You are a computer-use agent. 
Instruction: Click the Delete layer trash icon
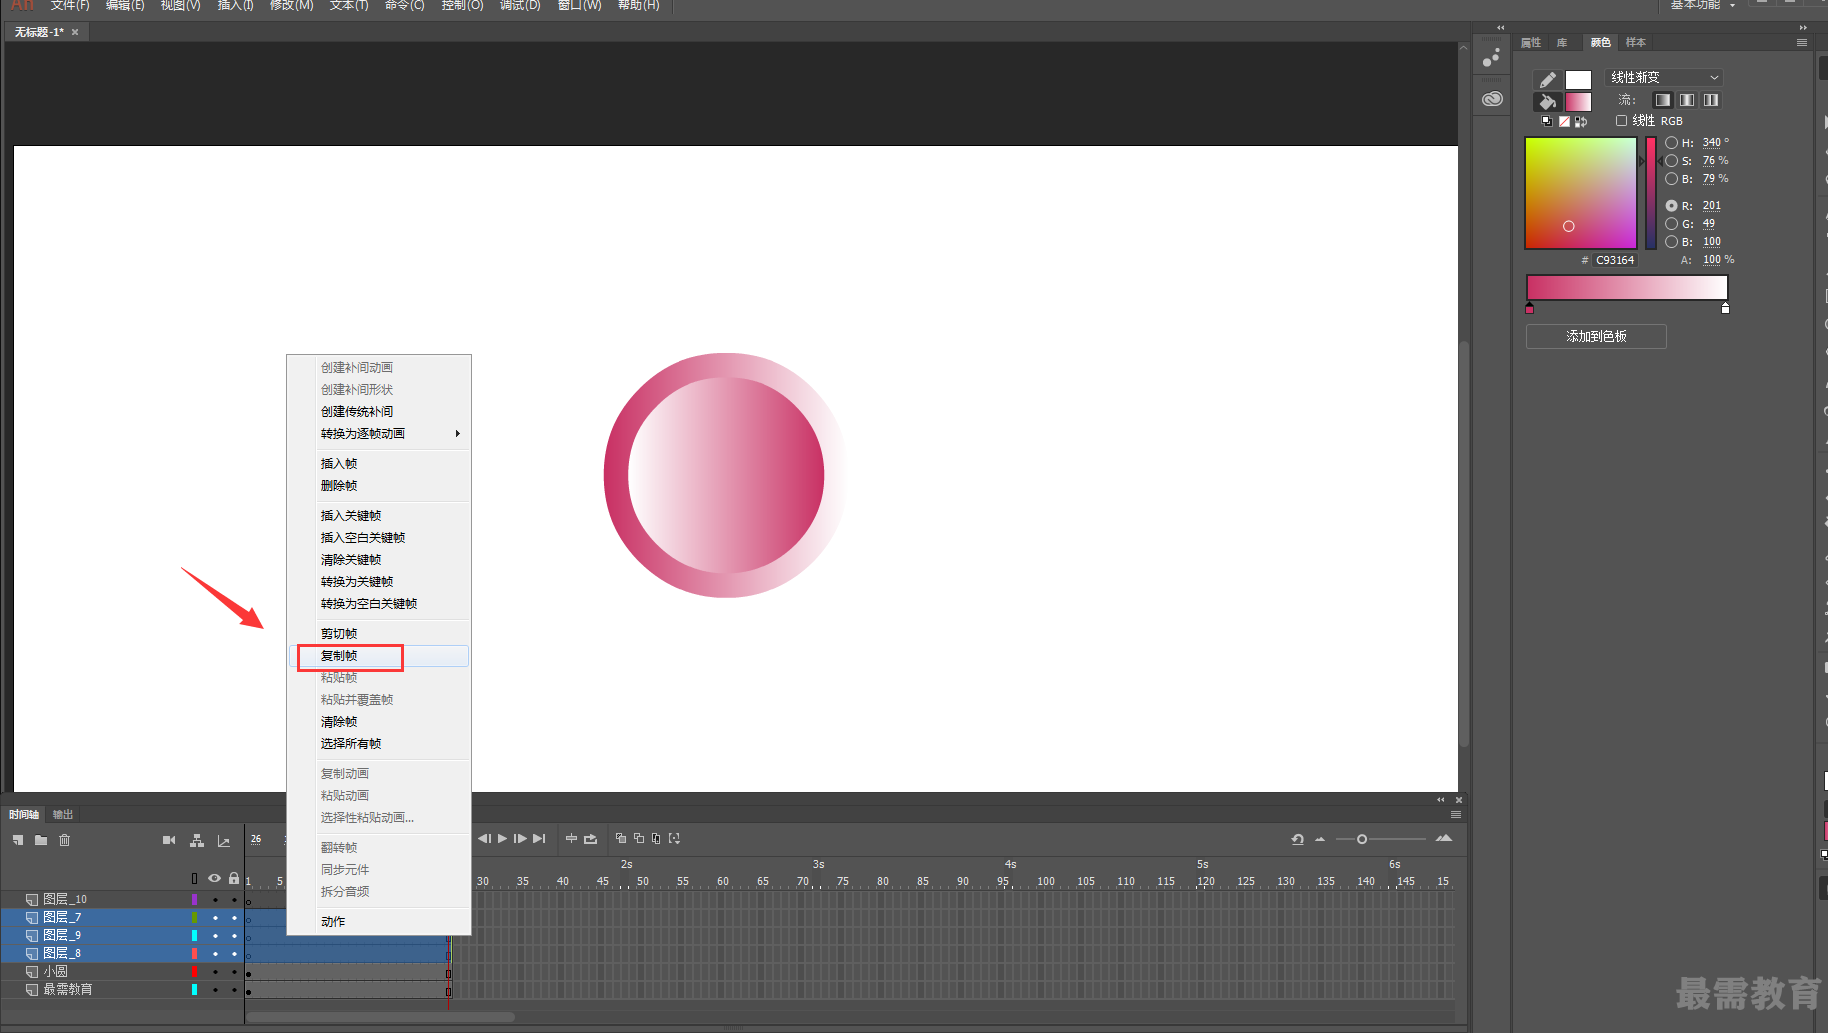click(x=65, y=840)
